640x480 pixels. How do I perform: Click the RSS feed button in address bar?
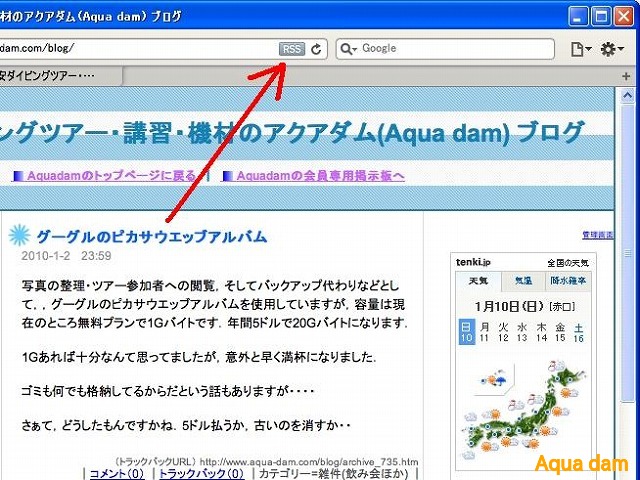tap(292, 49)
